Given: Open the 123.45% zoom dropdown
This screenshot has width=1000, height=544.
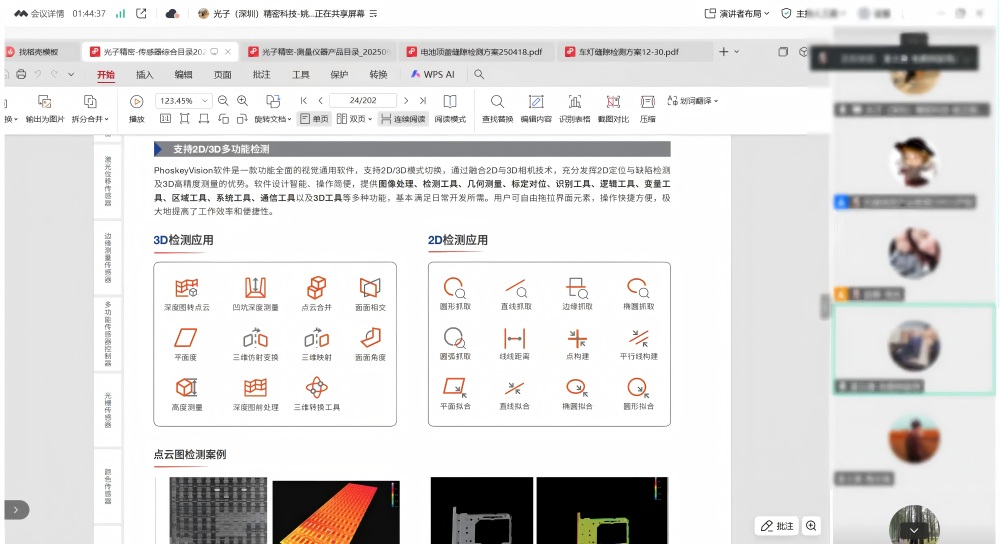Looking at the screenshot, I should [x=204, y=101].
